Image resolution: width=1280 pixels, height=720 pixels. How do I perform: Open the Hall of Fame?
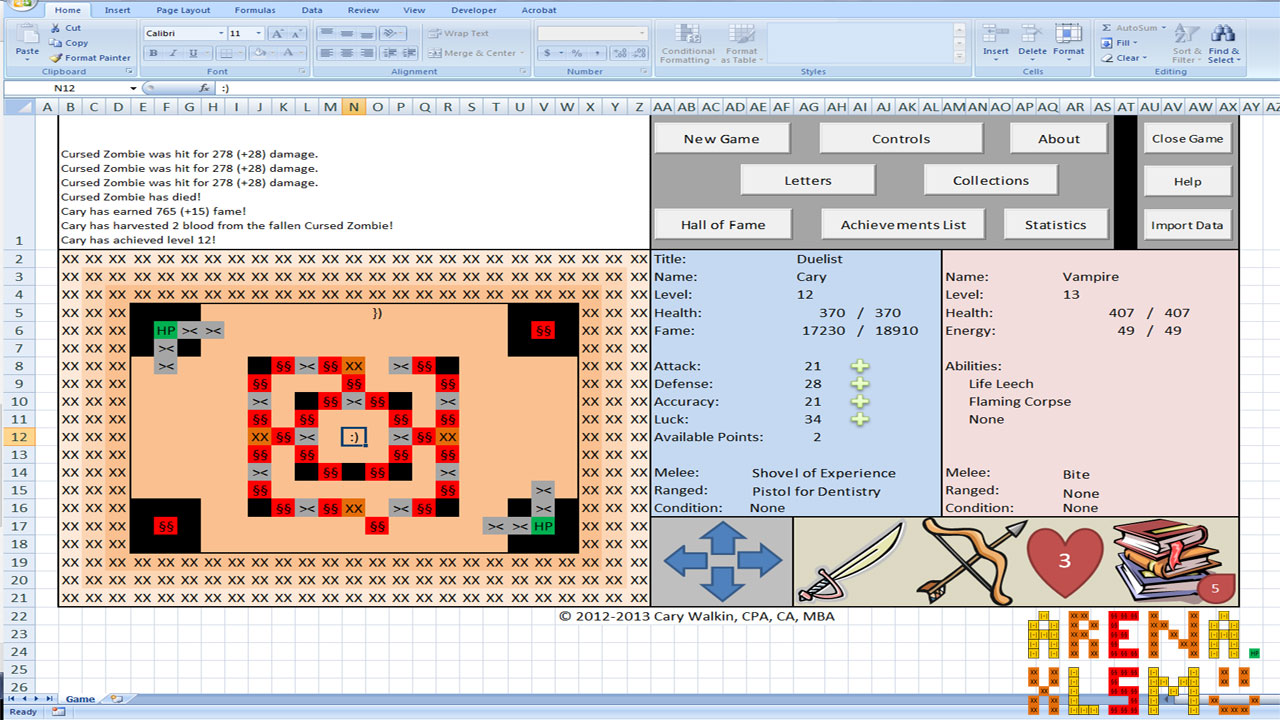[723, 224]
